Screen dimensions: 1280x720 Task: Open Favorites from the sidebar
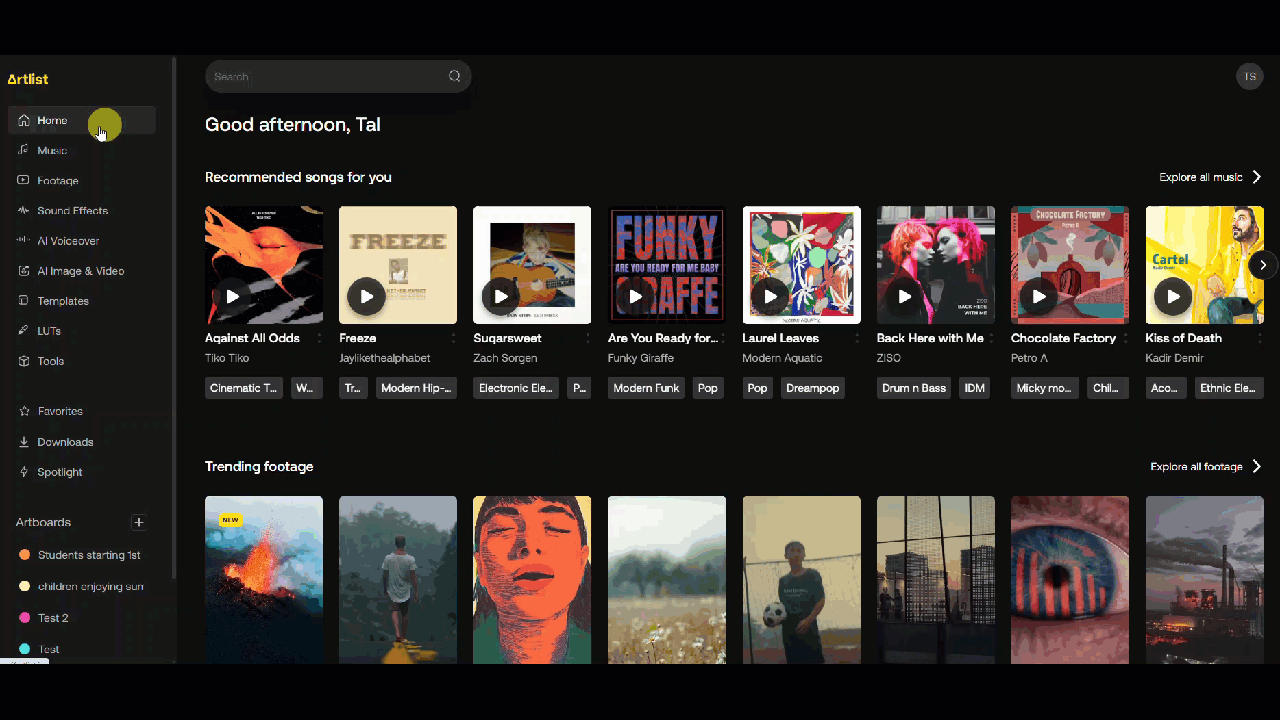tap(60, 411)
